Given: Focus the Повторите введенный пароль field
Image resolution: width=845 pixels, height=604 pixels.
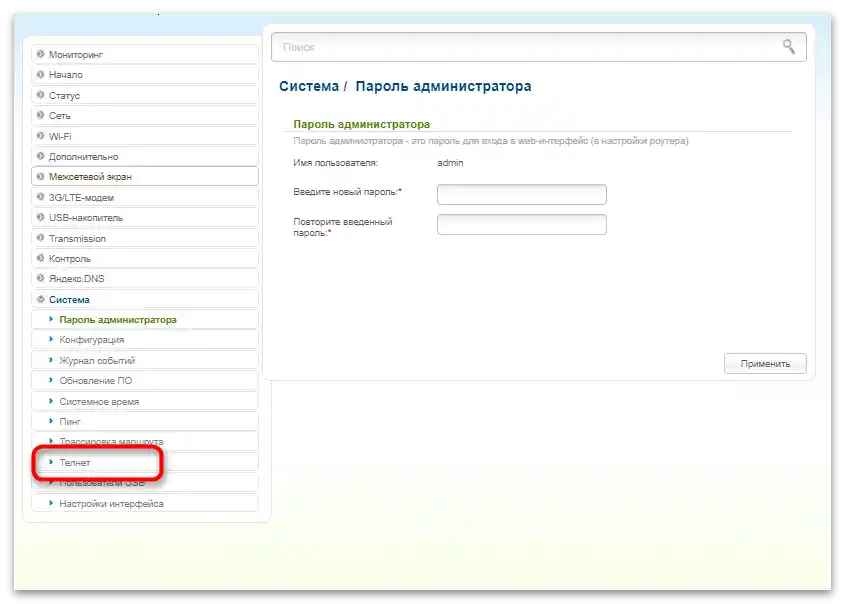Looking at the screenshot, I should click(x=522, y=224).
